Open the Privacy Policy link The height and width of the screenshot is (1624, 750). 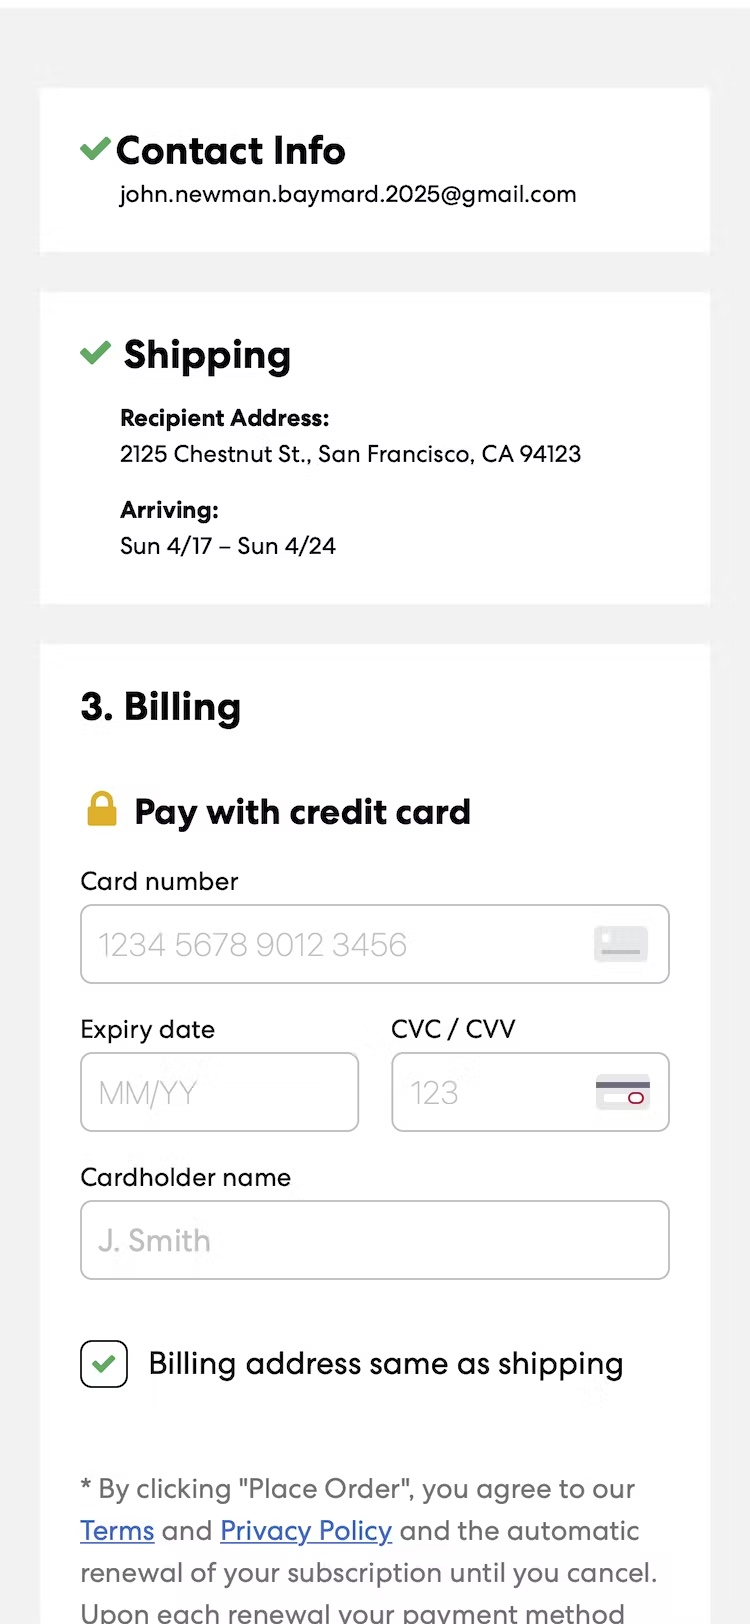[306, 1531]
